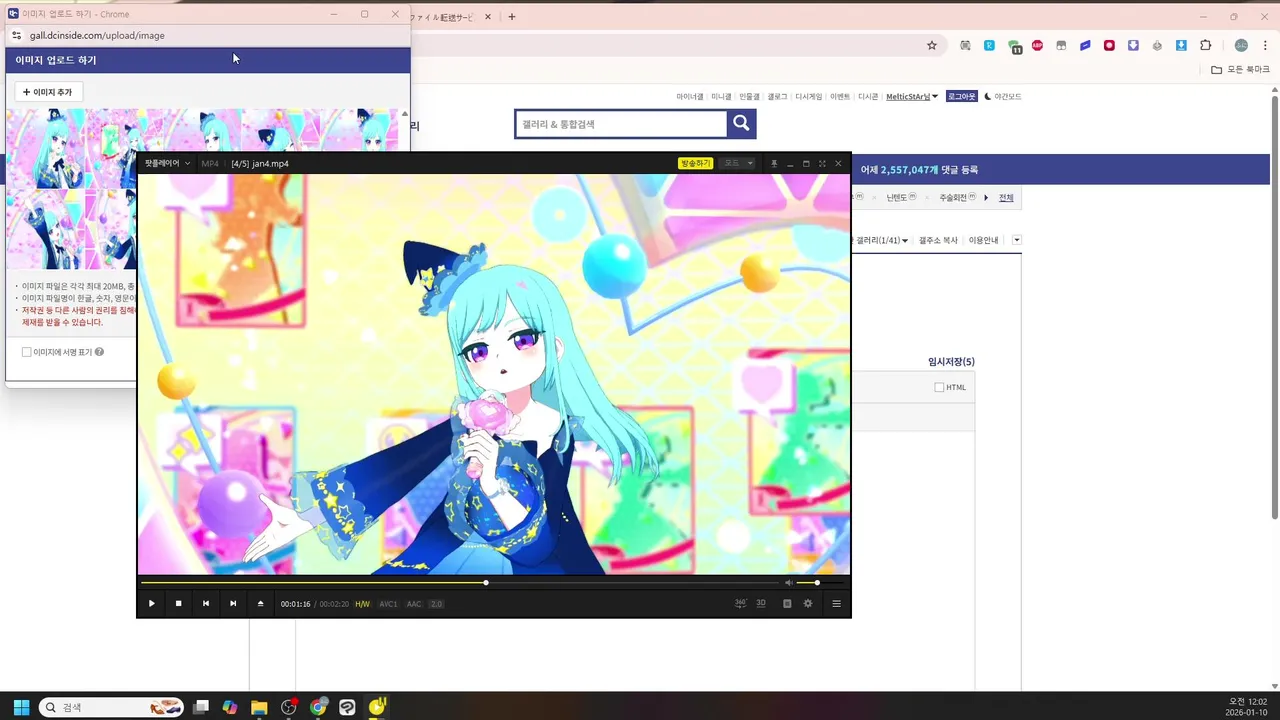Click 이용안내 menu item
1280x720 pixels.
coord(983,240)
